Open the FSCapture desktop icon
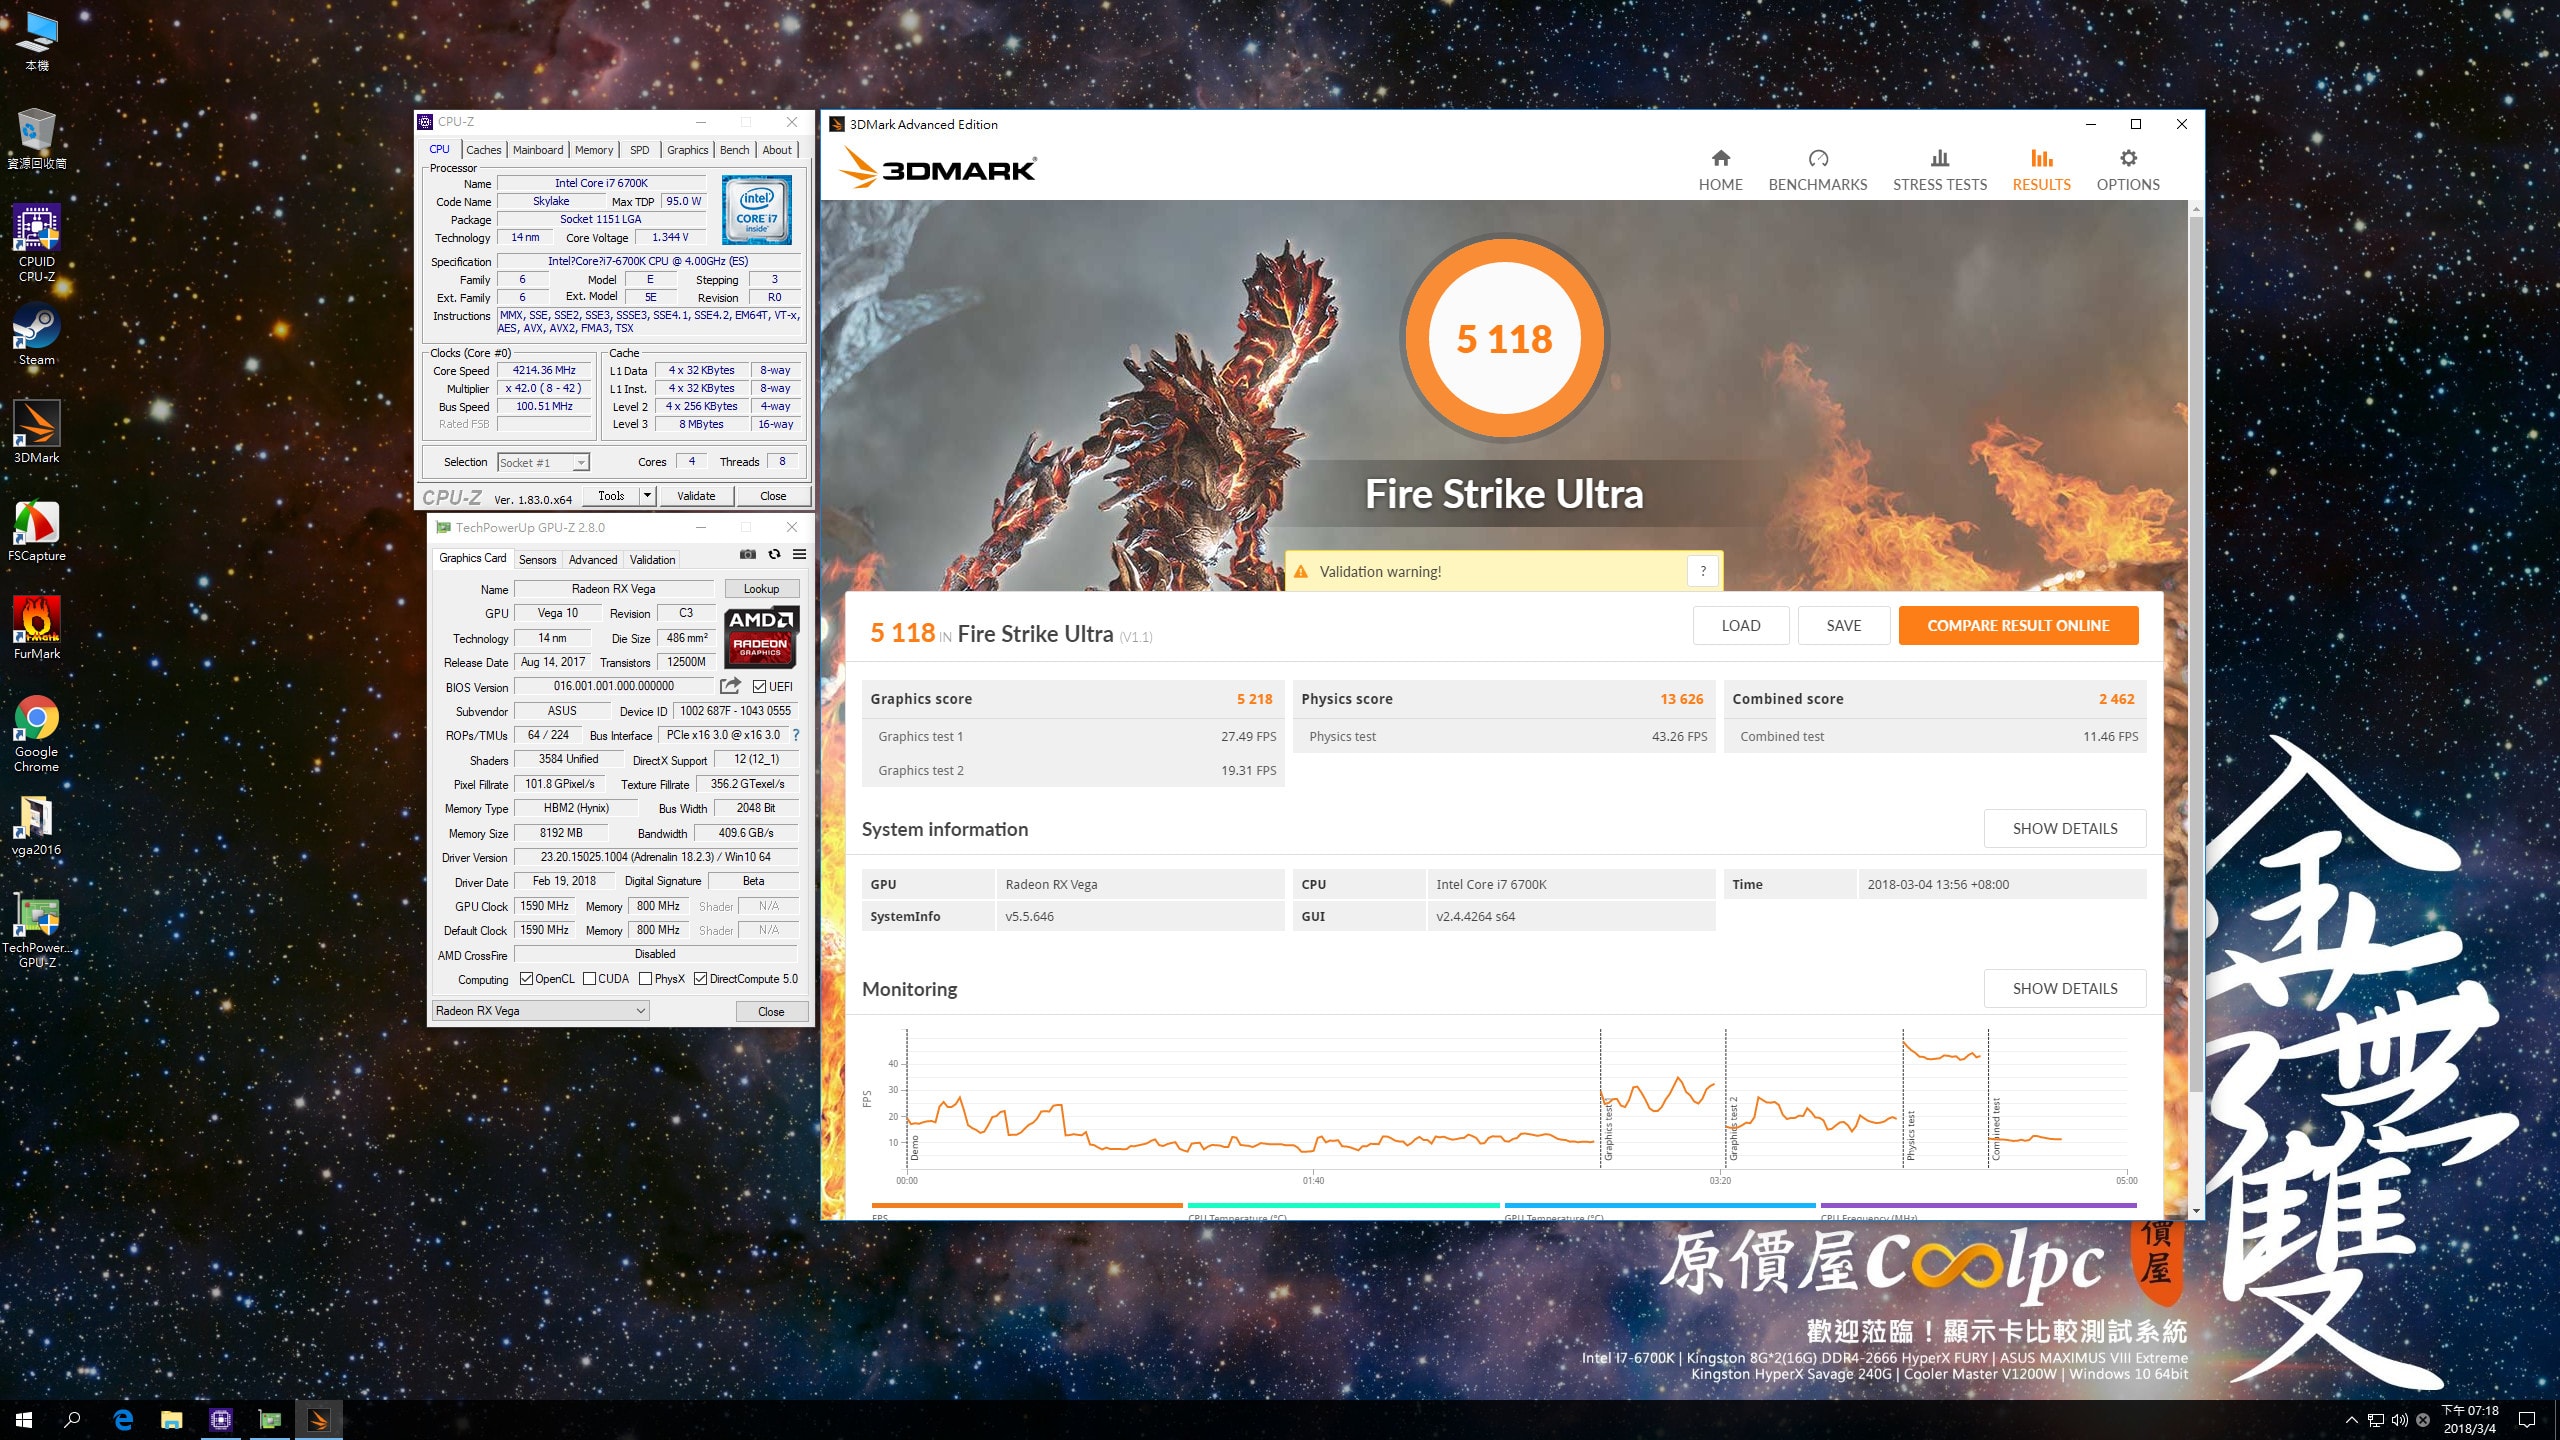This screenshot has width=2560, height=1440. [37, 531]
